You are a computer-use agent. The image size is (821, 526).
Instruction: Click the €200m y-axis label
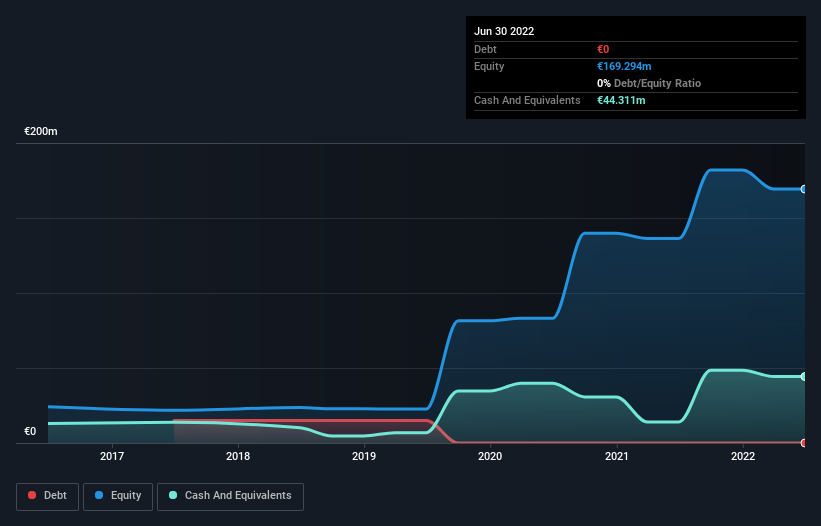[41, 131]
